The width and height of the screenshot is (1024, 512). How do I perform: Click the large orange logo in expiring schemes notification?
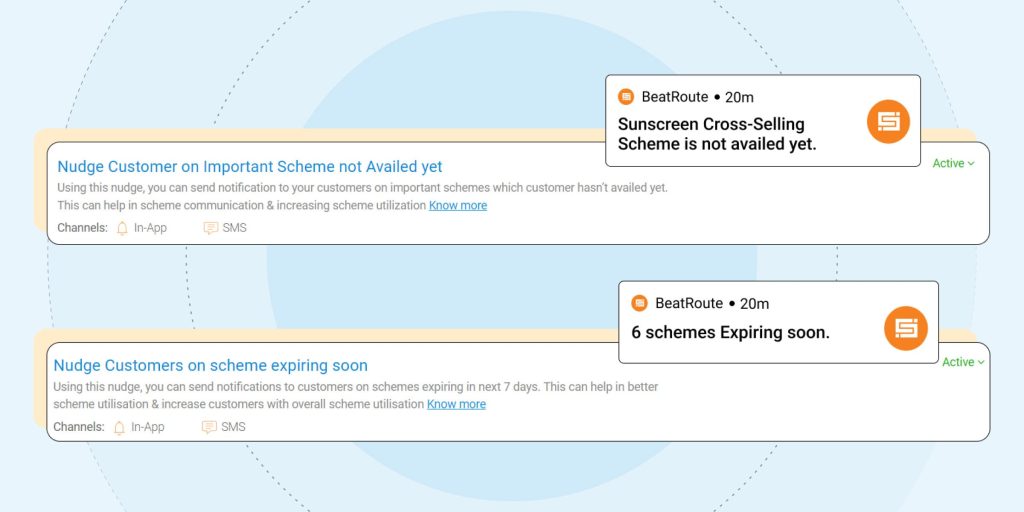pyautogui.click(x=906, y=328)
